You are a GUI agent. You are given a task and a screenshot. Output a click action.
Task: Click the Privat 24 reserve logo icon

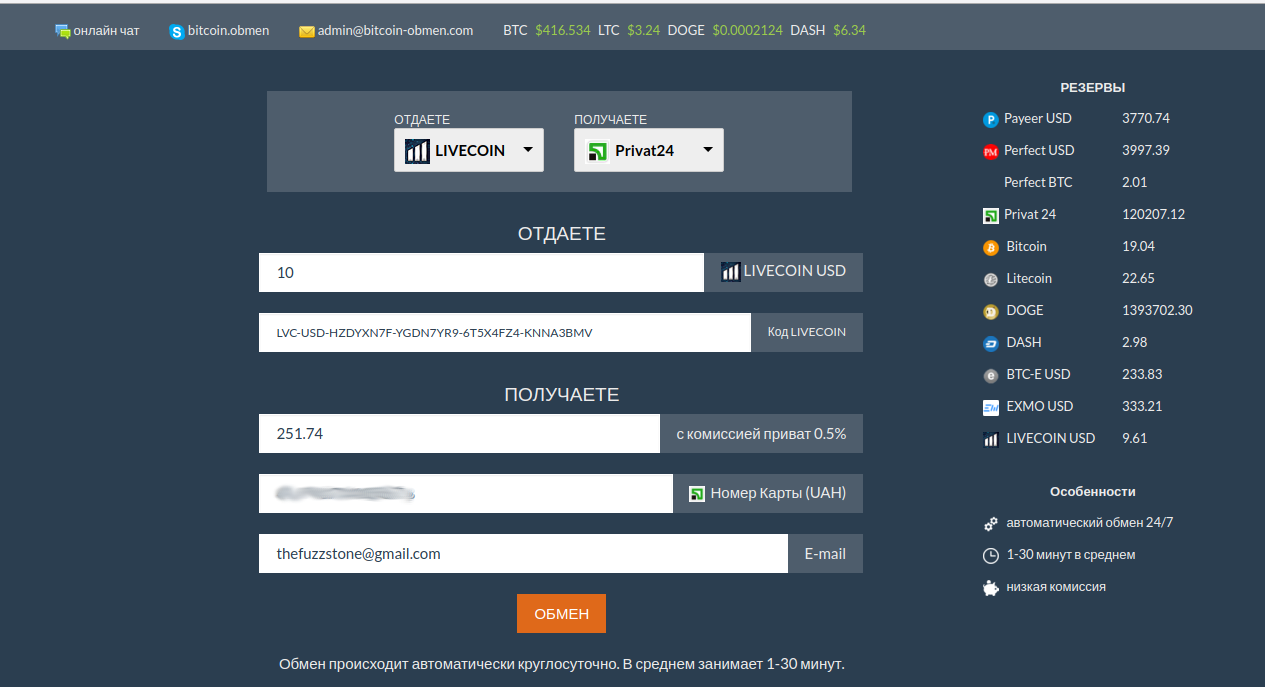tap(991, 215)
